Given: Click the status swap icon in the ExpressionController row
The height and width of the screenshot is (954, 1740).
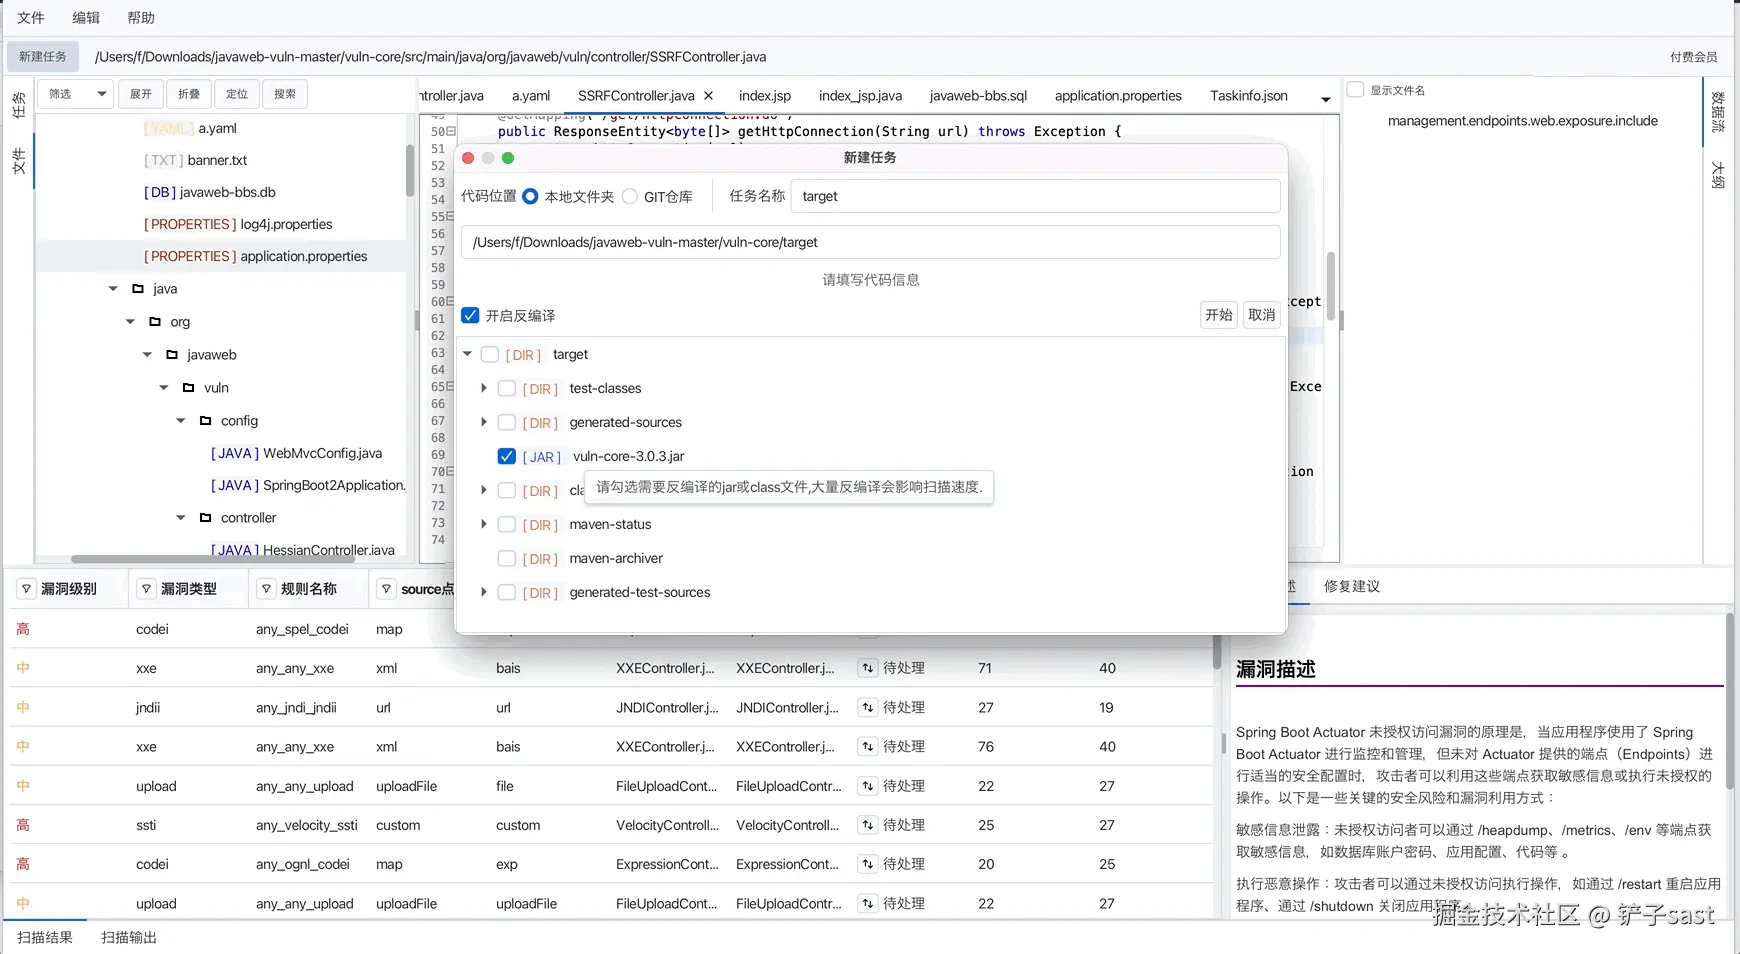Looking at the screenshot, I should (x=867, y=864).
